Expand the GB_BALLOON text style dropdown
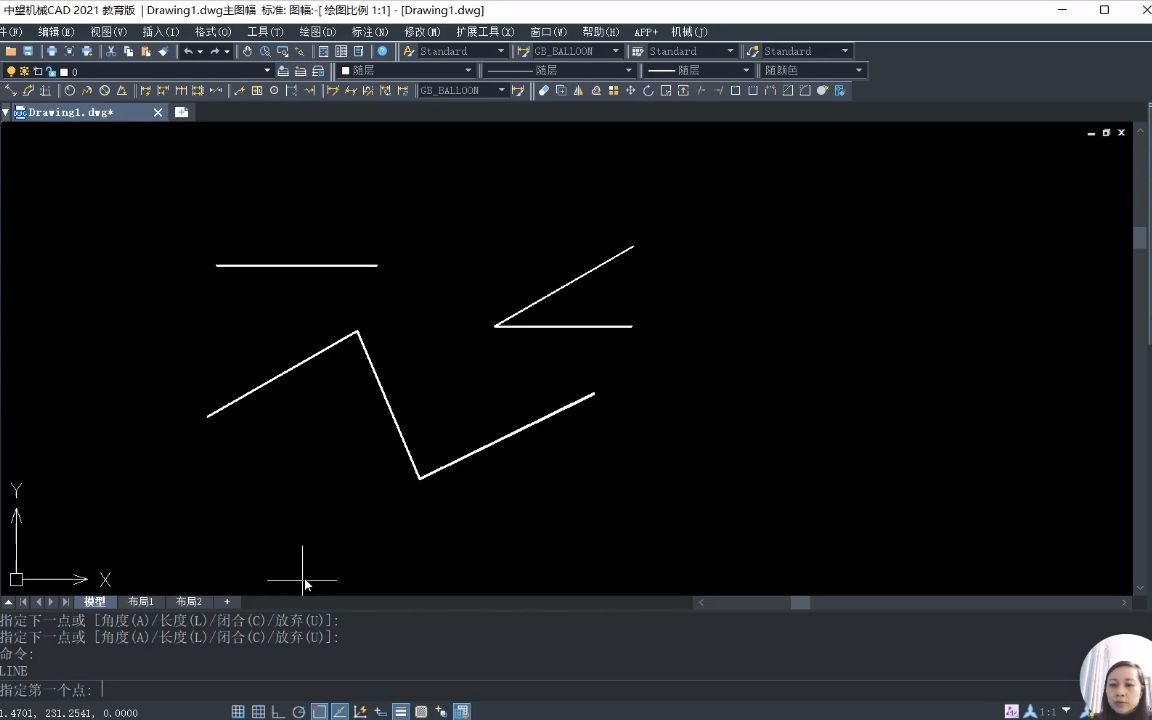 pos(615,50)
